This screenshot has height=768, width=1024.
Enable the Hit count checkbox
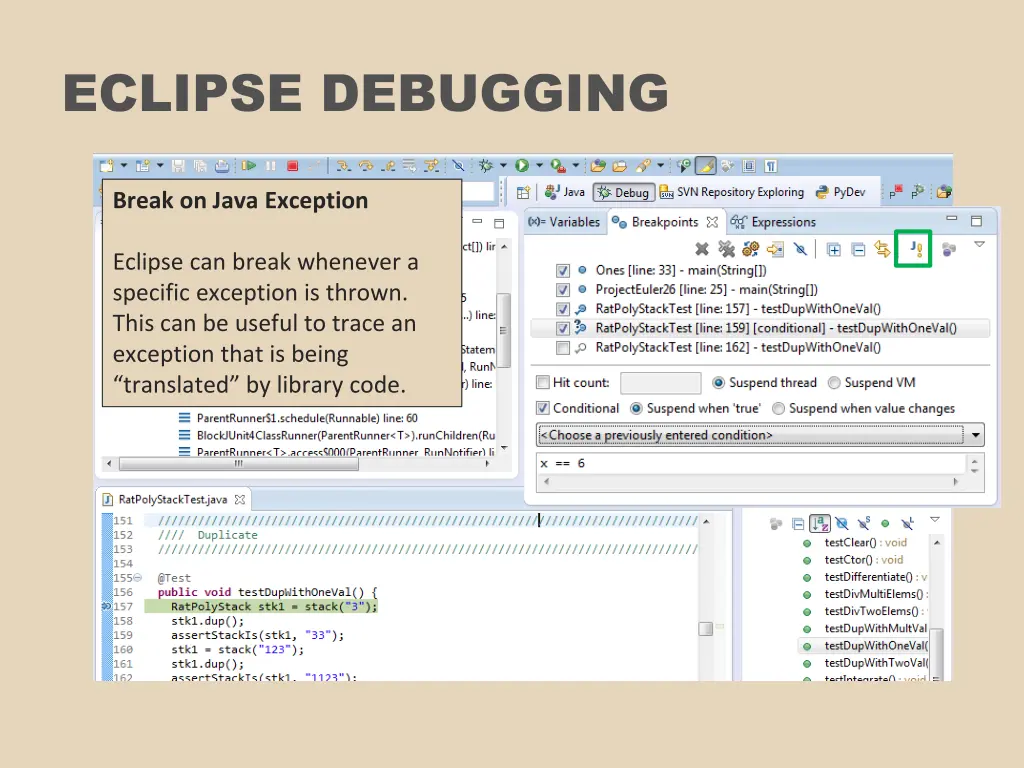(544, 382)
